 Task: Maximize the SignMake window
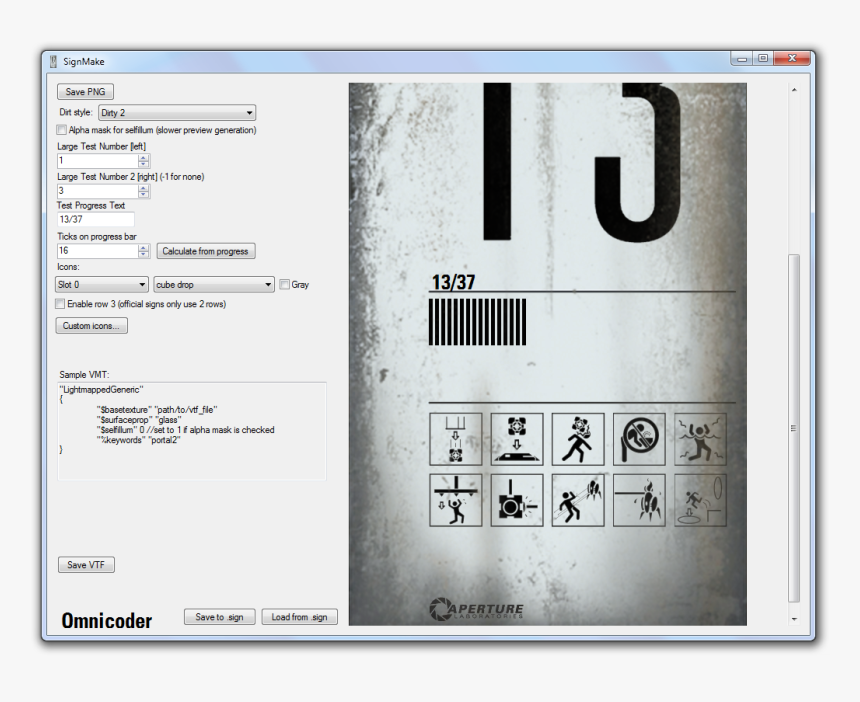[x=763, y=59]
